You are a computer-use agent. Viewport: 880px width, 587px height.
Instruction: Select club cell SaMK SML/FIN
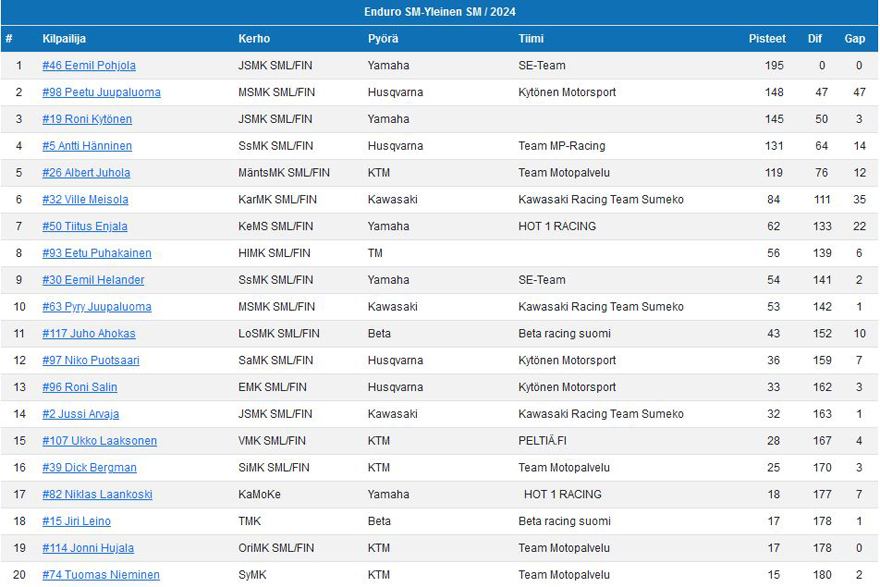pyautogui.click(x=276, y=360)
